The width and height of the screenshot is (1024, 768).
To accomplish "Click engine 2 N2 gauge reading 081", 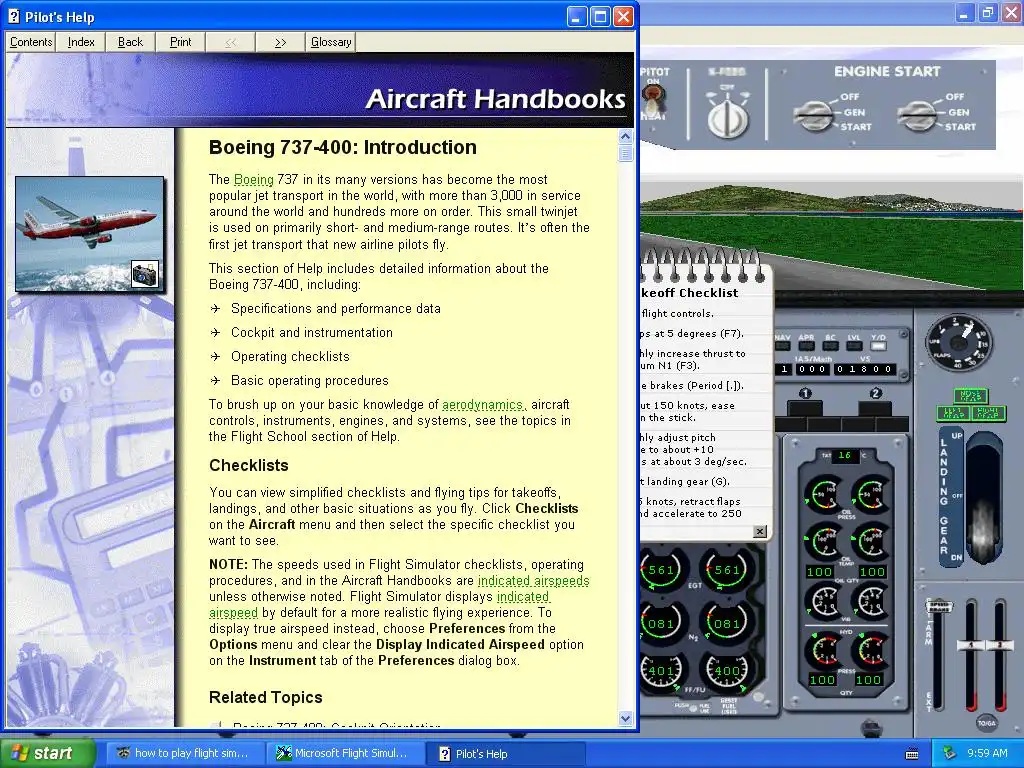I will (x=726, y=623).
